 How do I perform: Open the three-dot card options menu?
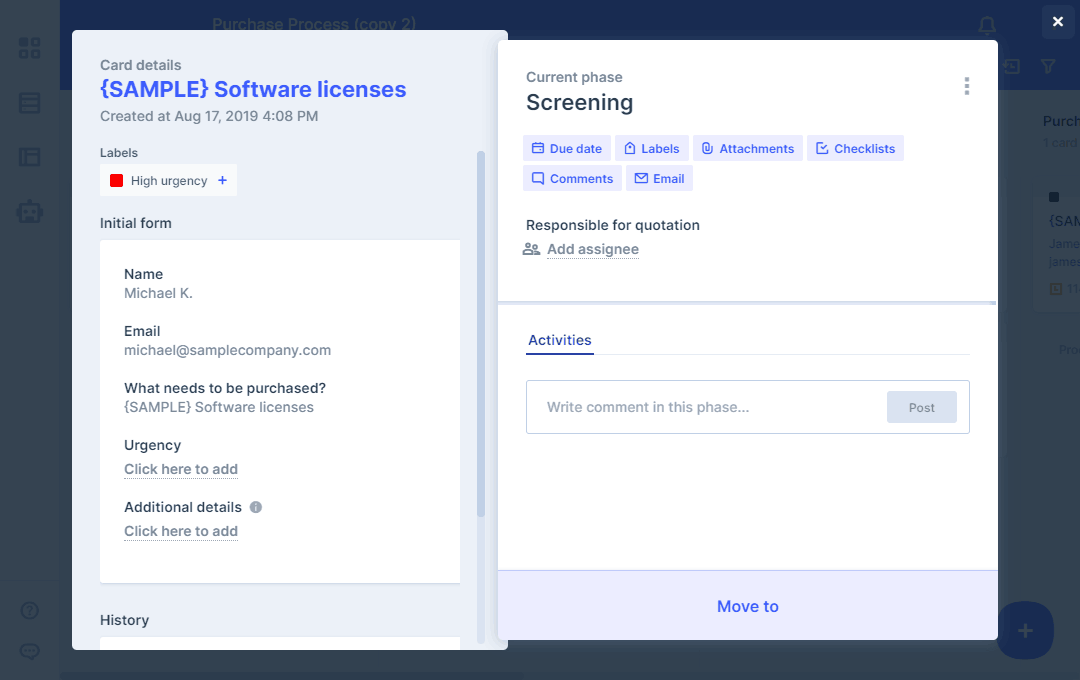(966, 87)
